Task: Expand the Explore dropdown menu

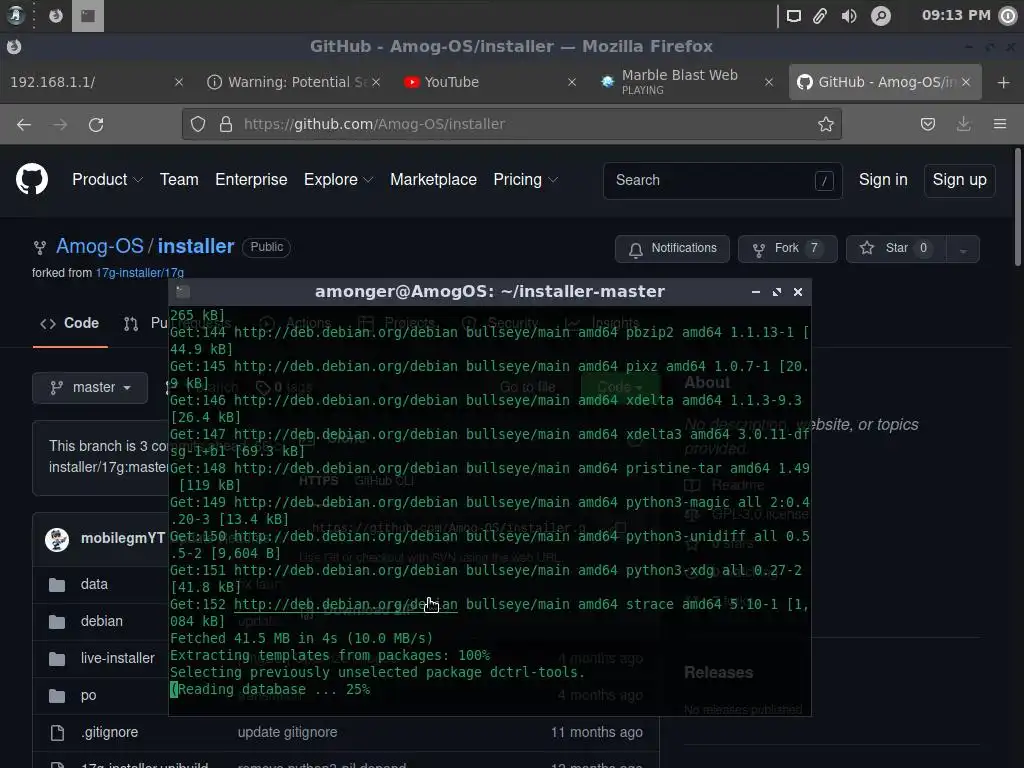Action: point(338,180)
